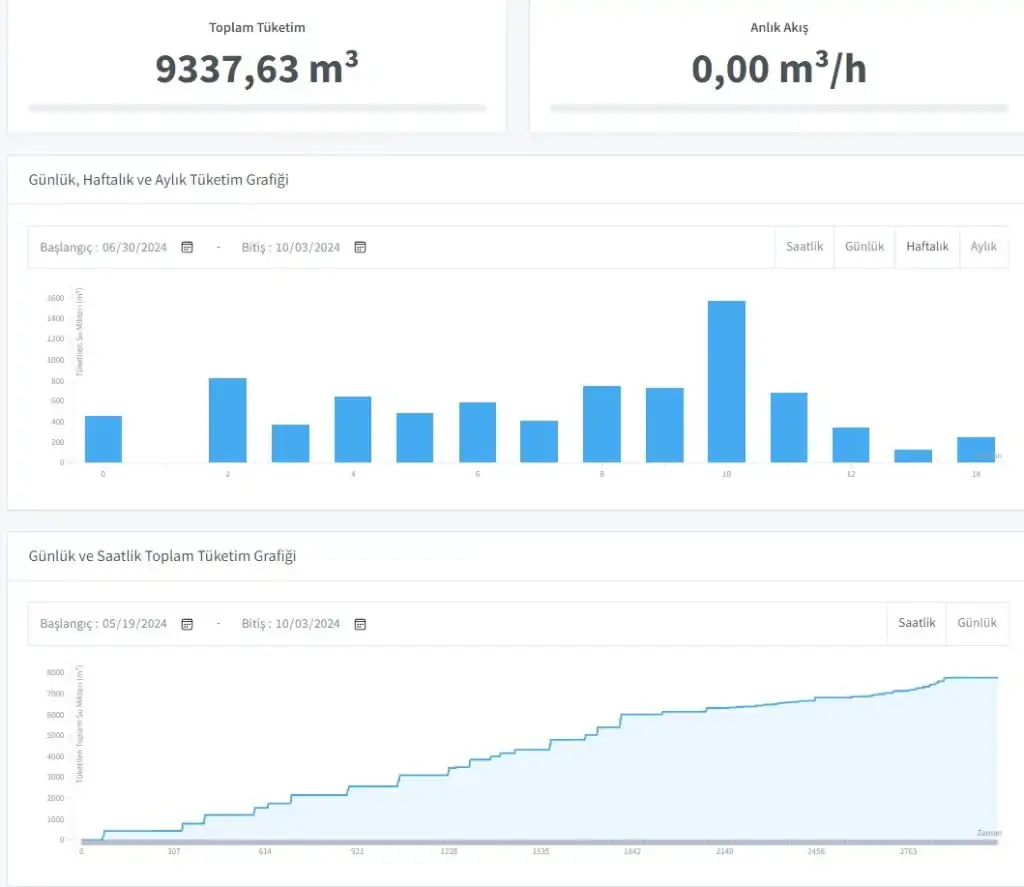Switch consumption chart to Aylık view
This screenshot has height=887, width=1024.
[983, 247]
